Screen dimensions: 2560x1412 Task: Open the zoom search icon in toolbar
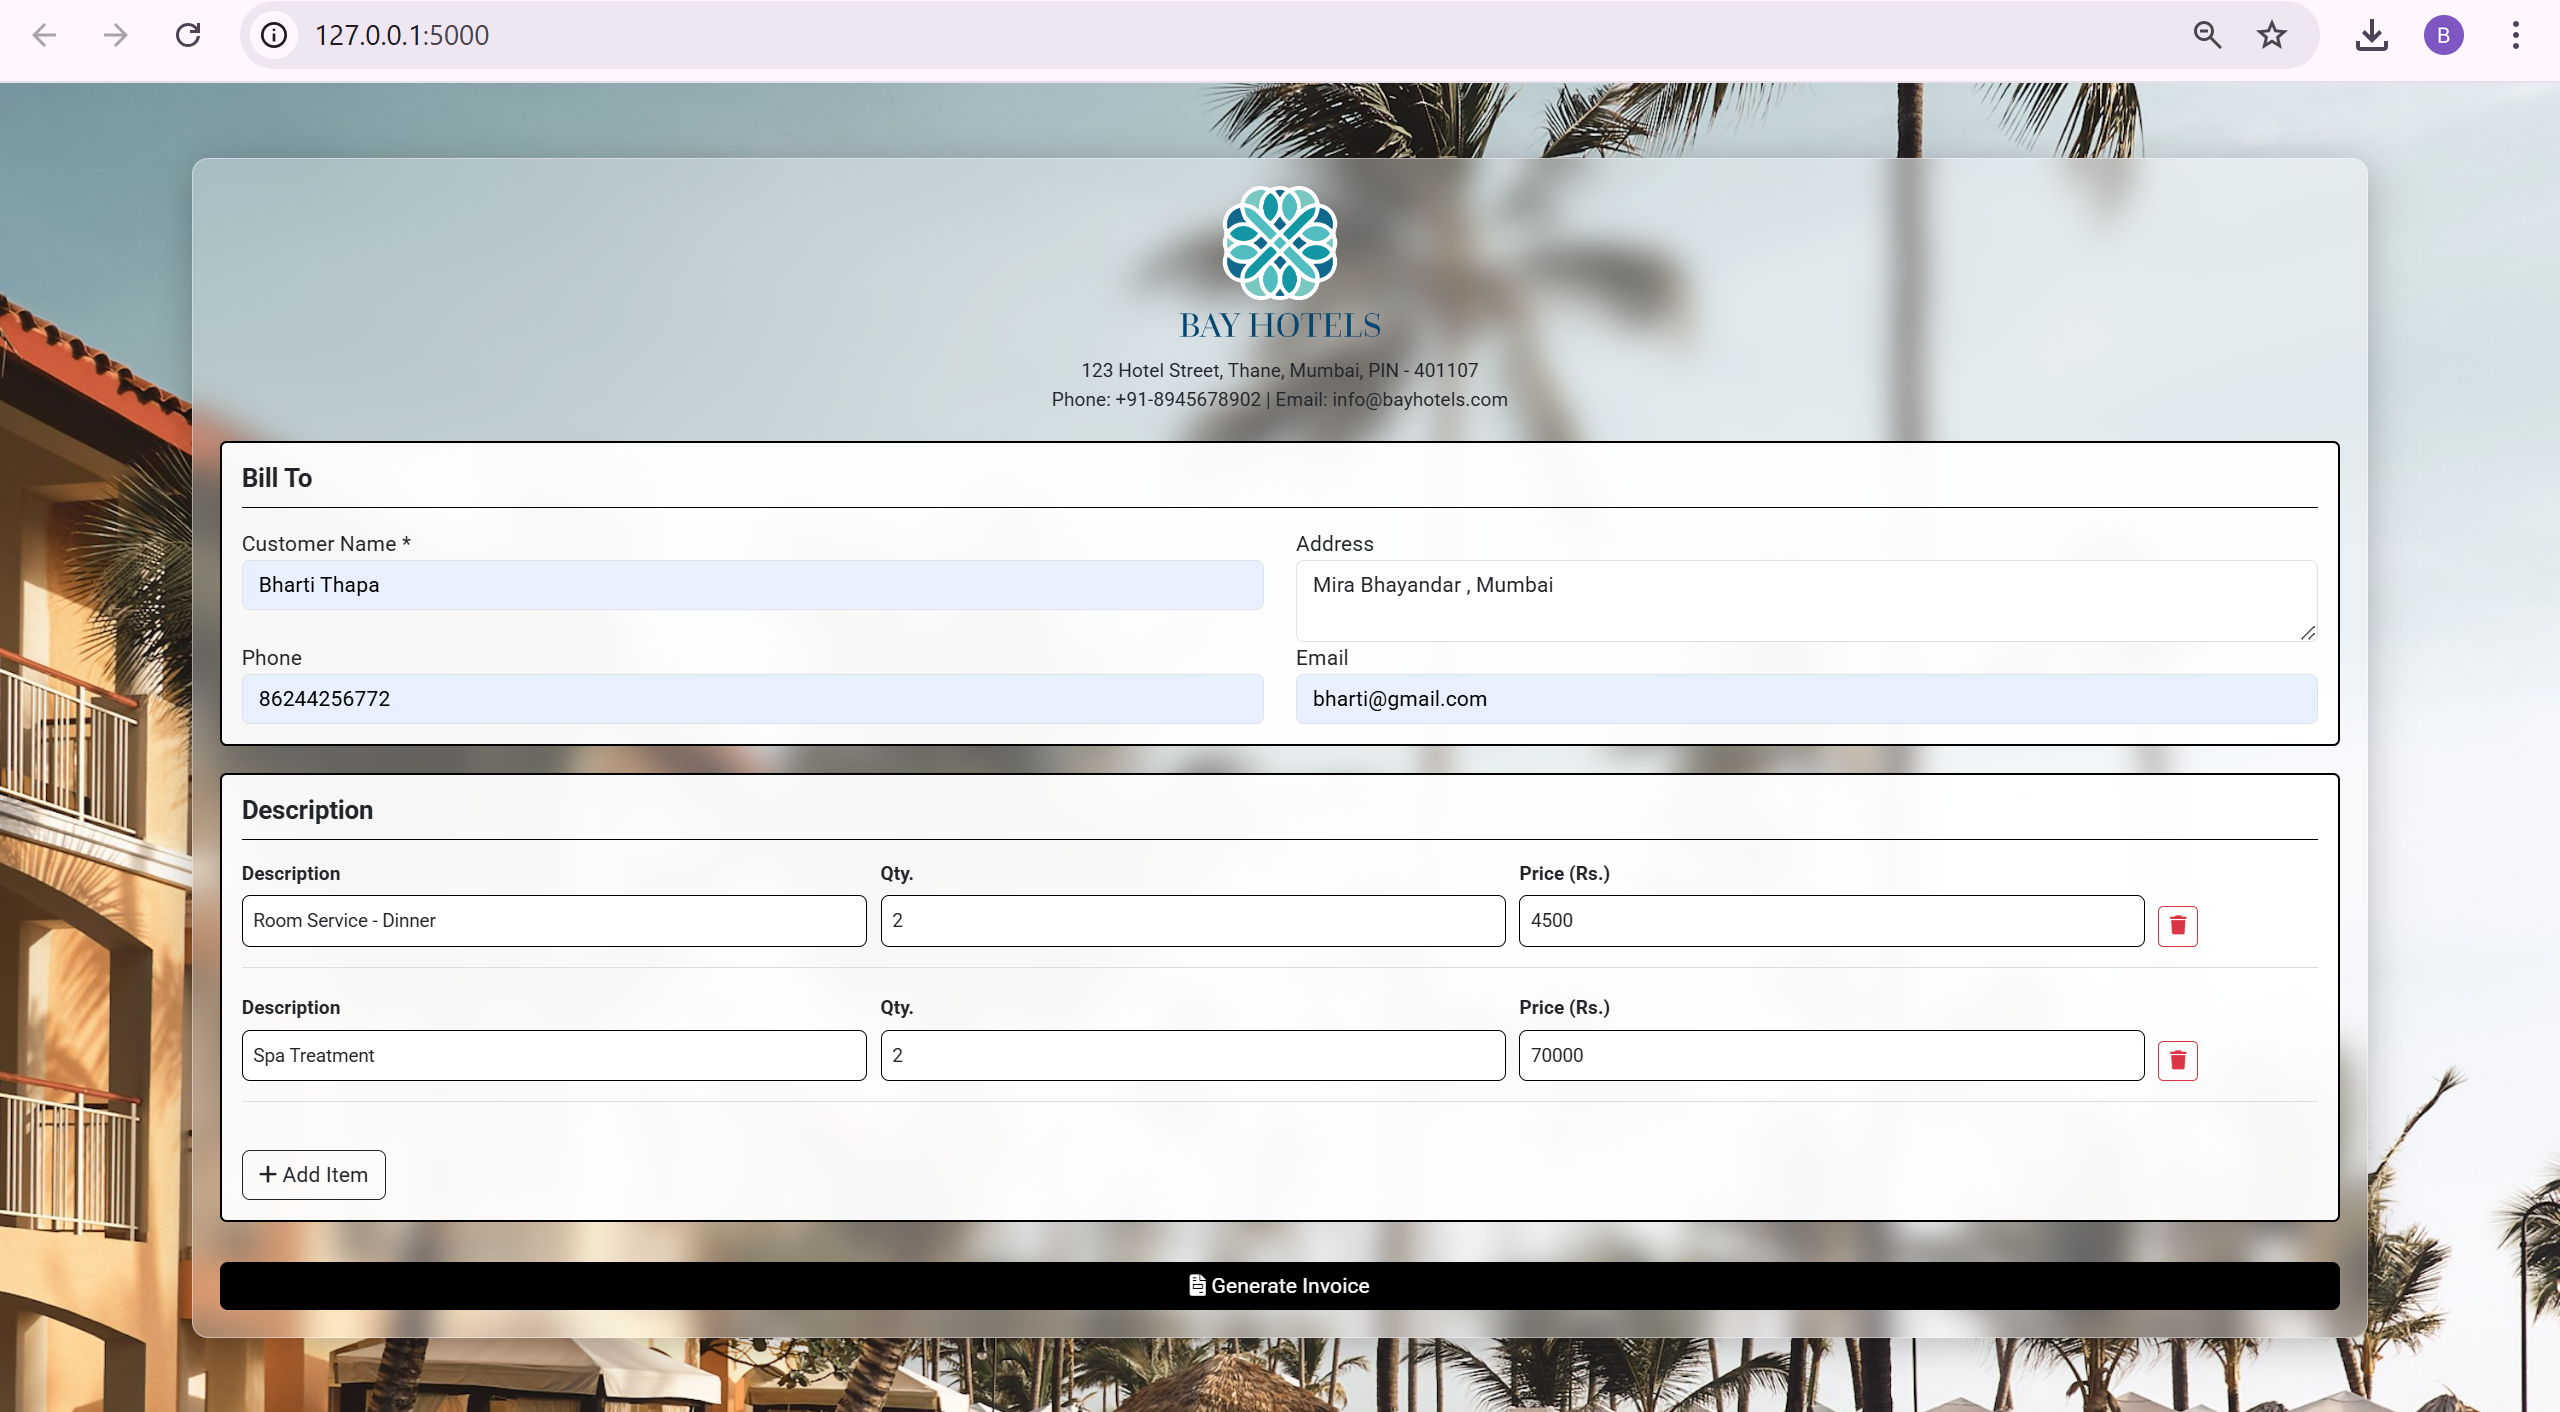click(2206, 34)
